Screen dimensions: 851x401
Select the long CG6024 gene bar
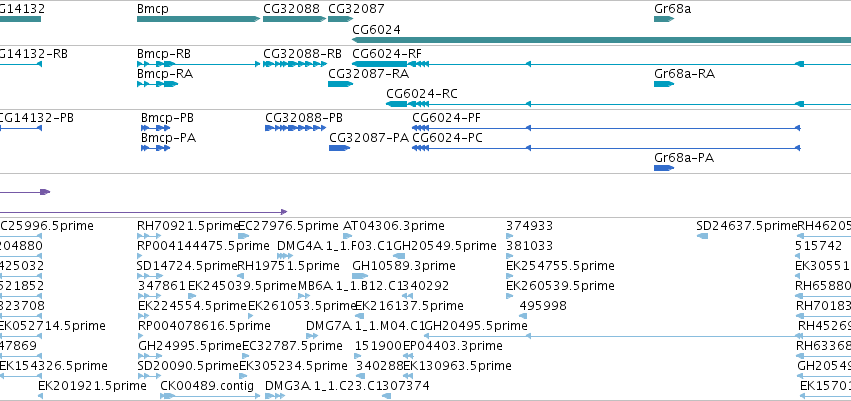point(601,40)
